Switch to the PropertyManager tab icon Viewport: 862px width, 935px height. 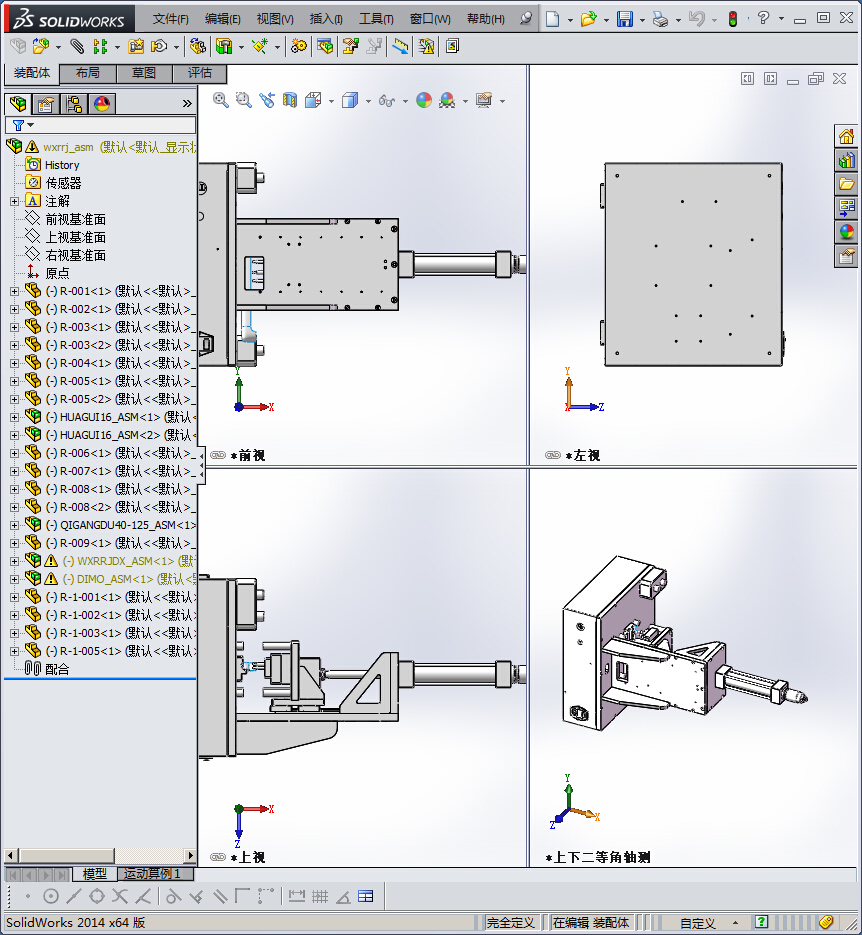46,104
